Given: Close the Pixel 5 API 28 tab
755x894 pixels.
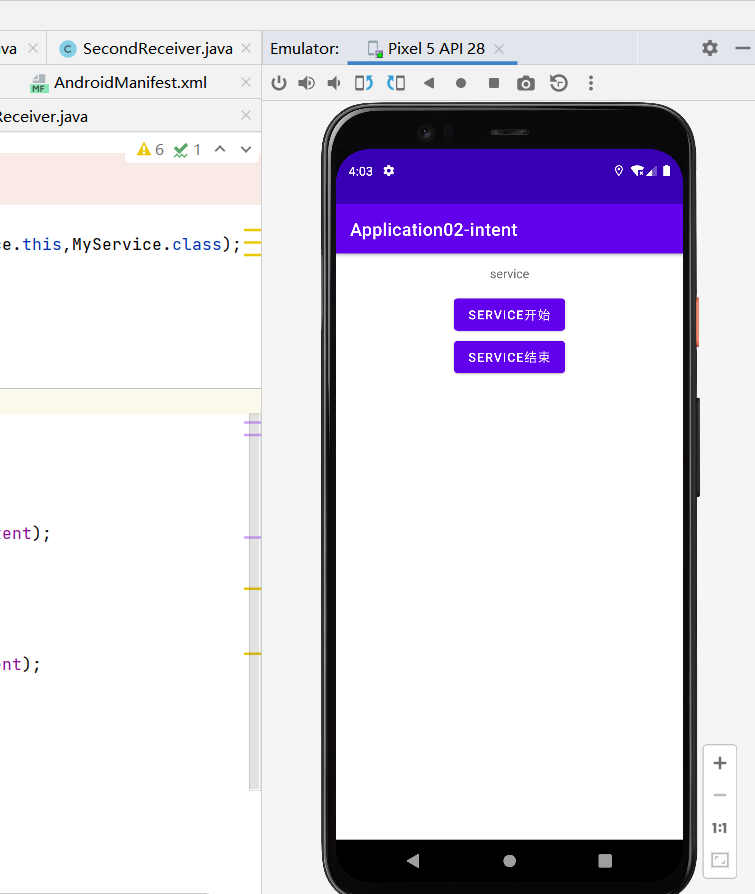Looking at the screenshot, I should coord(499,49).
